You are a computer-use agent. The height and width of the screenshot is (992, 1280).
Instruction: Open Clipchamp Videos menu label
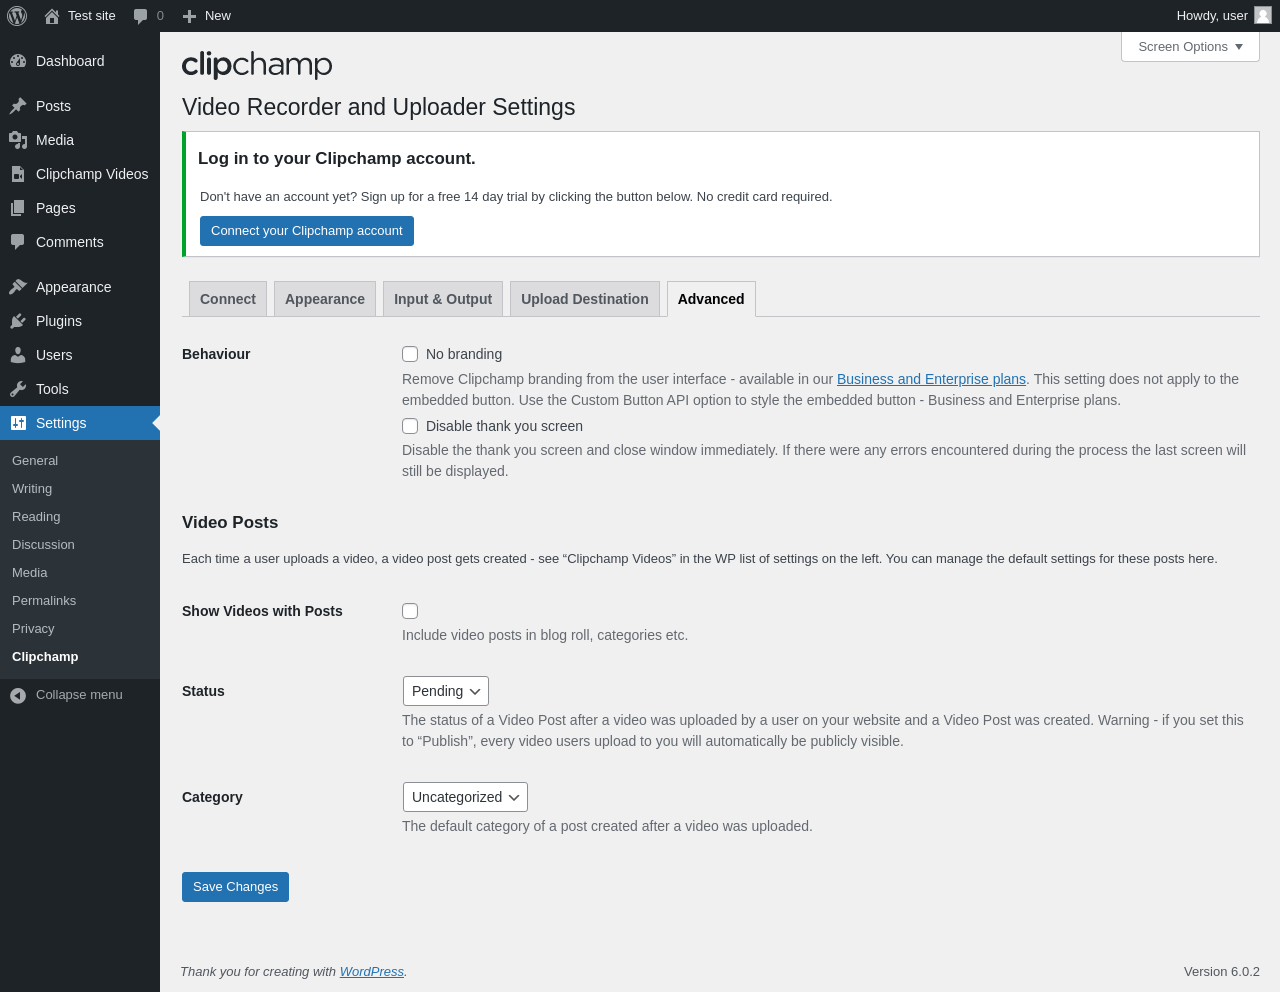click(92, 174)
